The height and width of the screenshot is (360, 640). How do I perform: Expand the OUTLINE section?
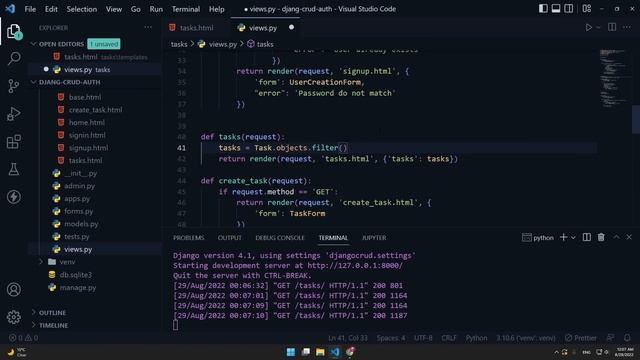52,313
